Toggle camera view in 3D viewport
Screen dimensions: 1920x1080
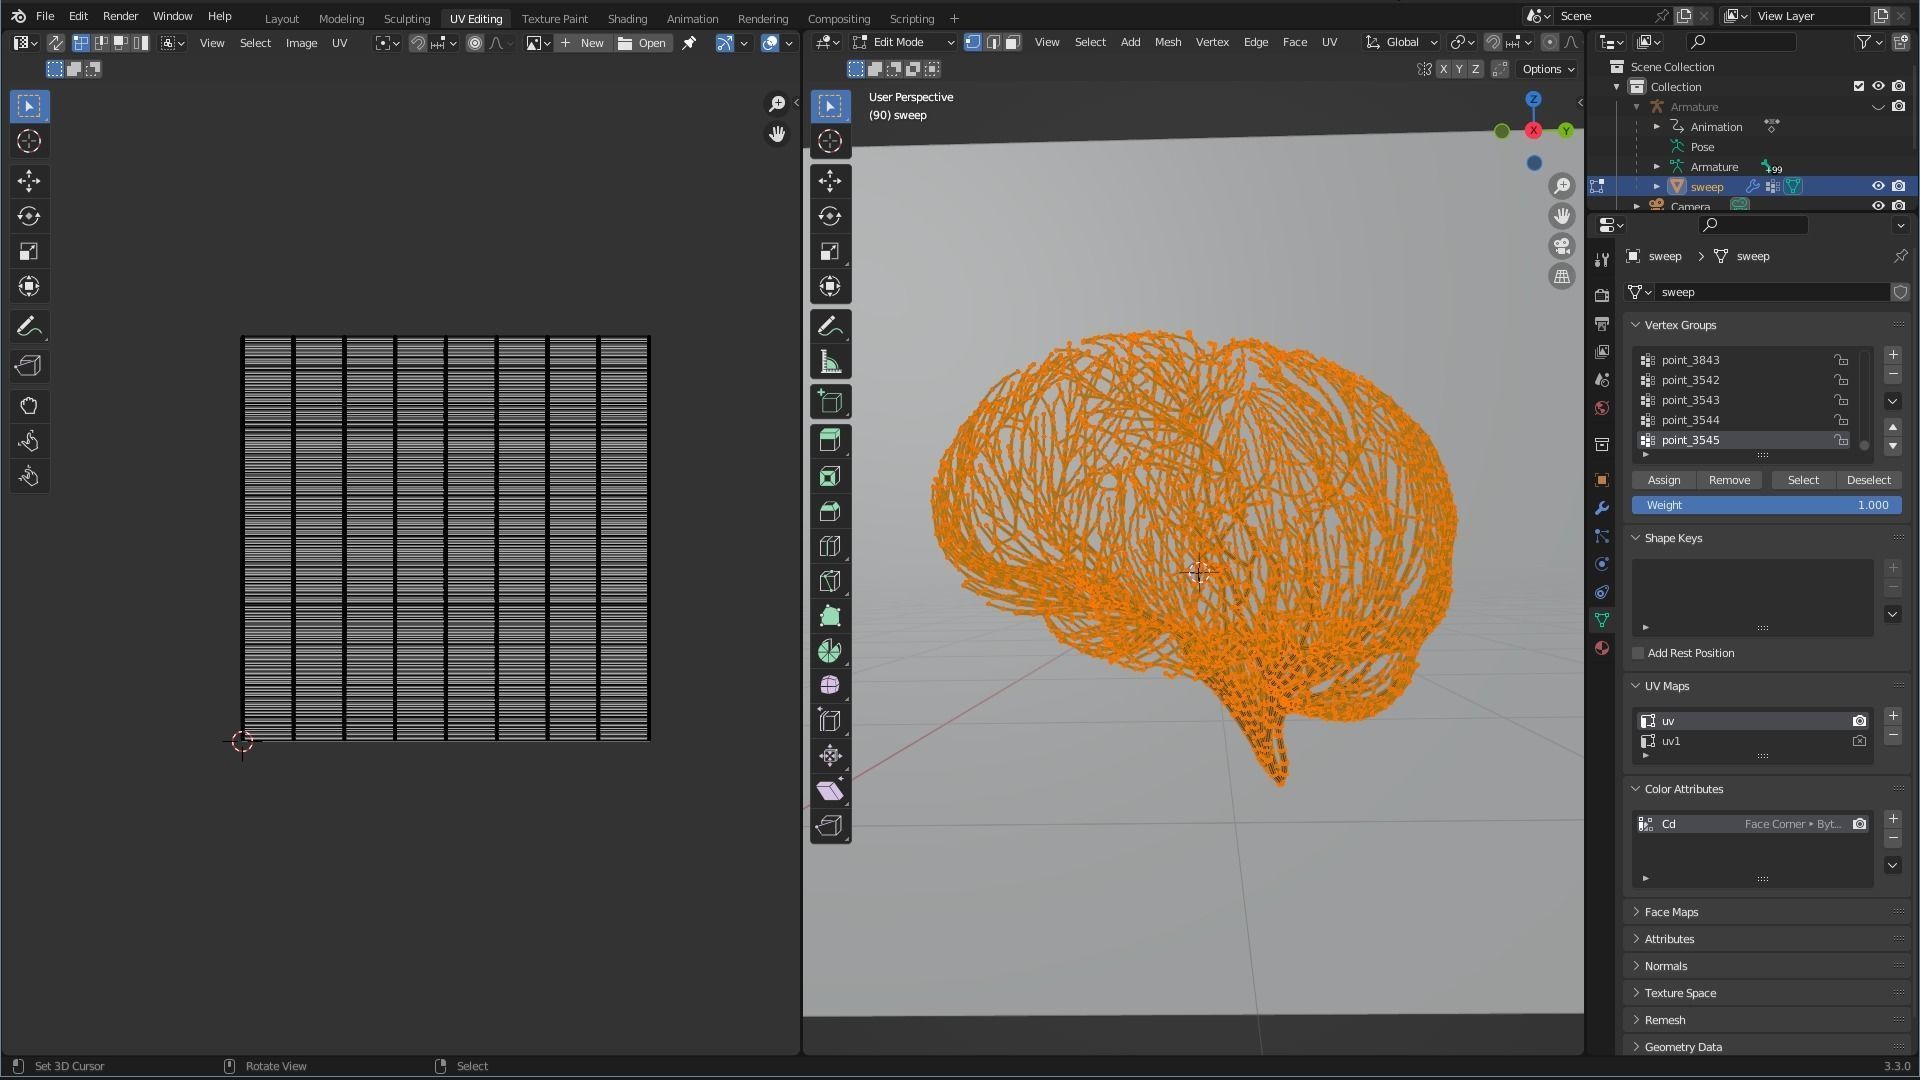[x=1562, y=246]
